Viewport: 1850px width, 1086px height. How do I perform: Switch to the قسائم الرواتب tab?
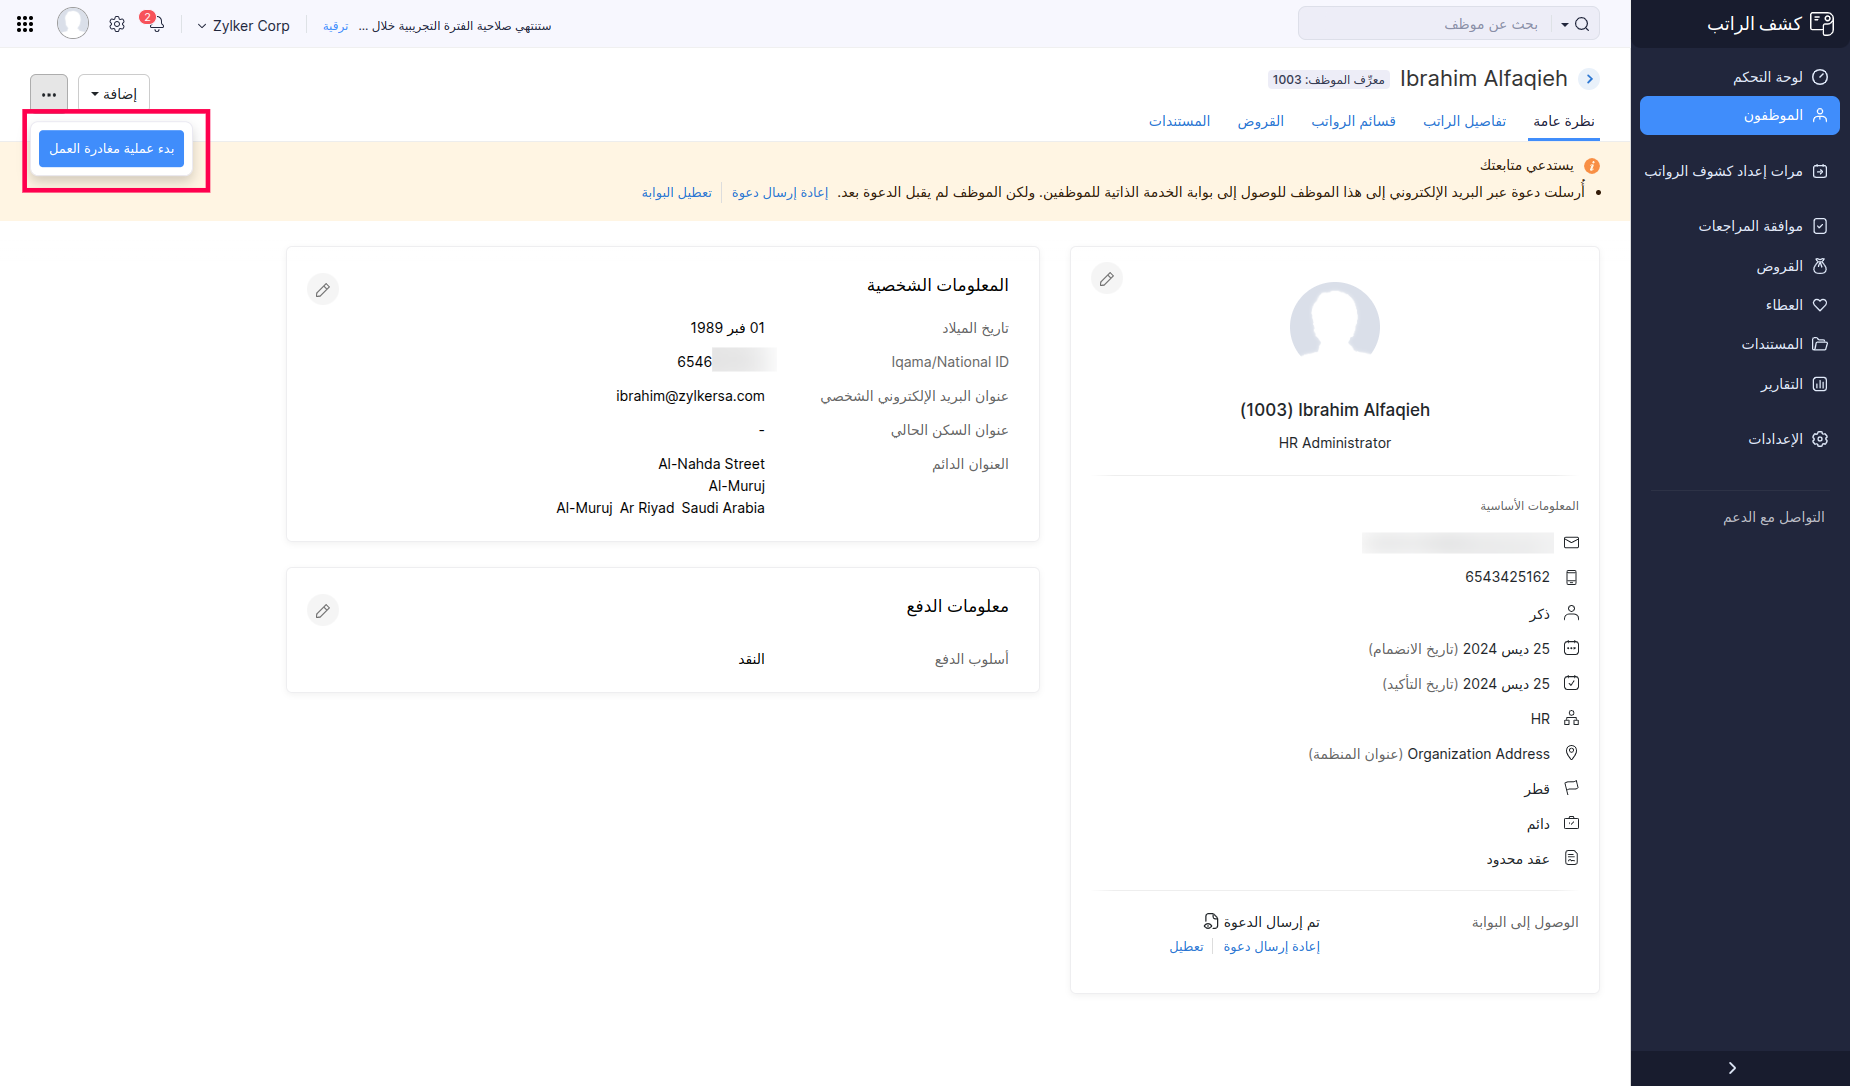click(1353, 120)
